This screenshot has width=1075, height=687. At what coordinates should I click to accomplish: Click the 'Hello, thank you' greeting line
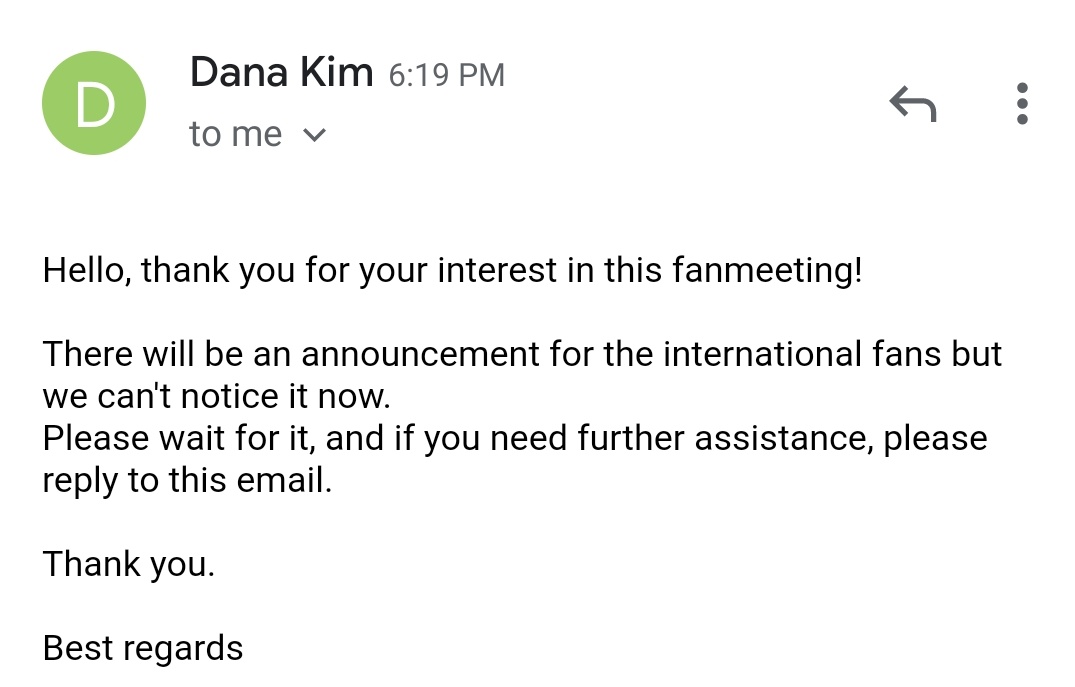tap(452, 270)
